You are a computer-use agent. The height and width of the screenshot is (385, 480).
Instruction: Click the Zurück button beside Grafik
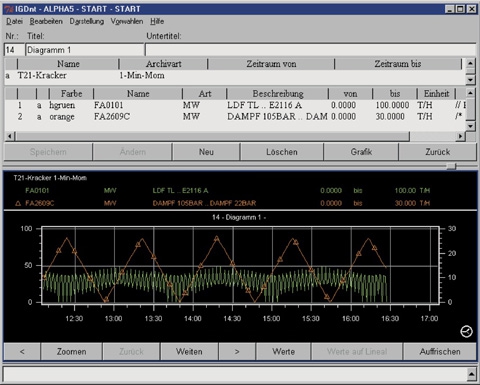[x=438, y=152]
